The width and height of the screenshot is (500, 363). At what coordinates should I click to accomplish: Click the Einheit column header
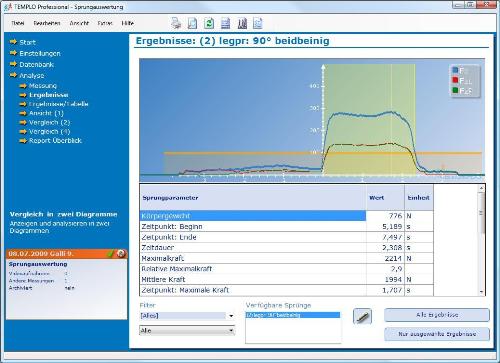[419, 198]
